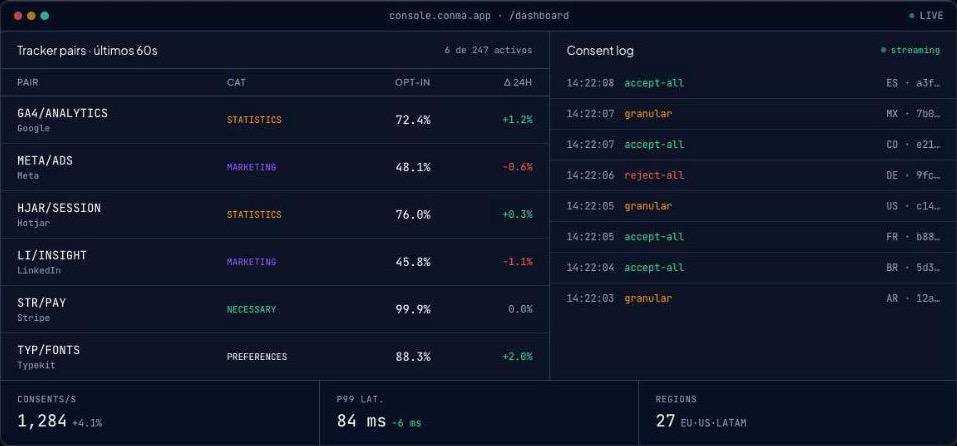Click the streaming status indicator
This screenshot has width=957, height=446.
click(x=910, y=50)
